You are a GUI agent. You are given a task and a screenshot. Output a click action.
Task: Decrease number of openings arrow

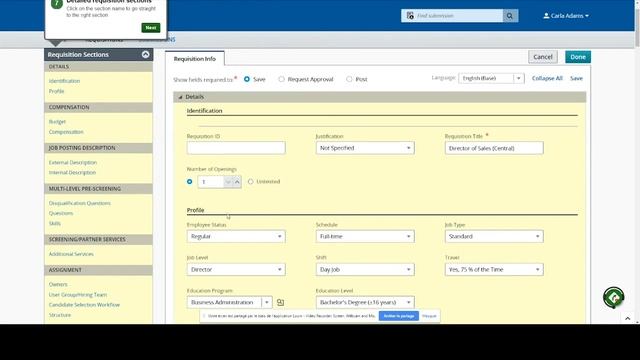coord(228,182)
